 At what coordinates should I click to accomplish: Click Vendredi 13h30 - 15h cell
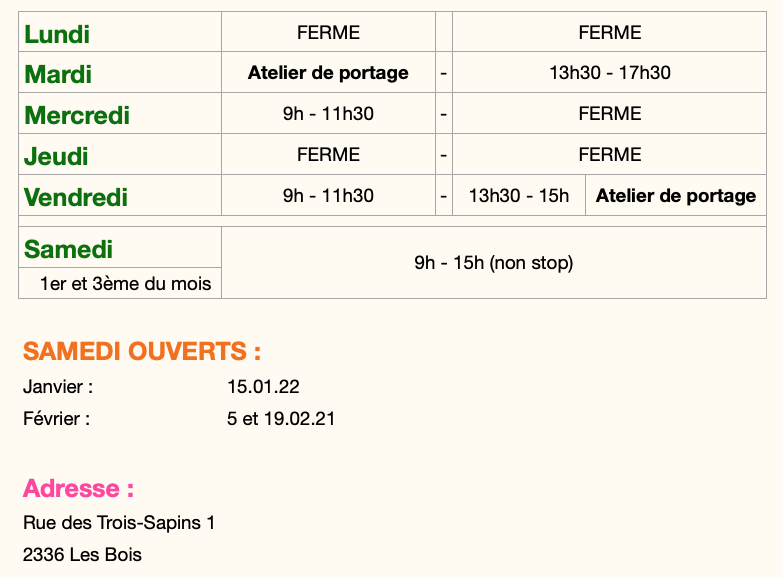click(x=519, y=195)
